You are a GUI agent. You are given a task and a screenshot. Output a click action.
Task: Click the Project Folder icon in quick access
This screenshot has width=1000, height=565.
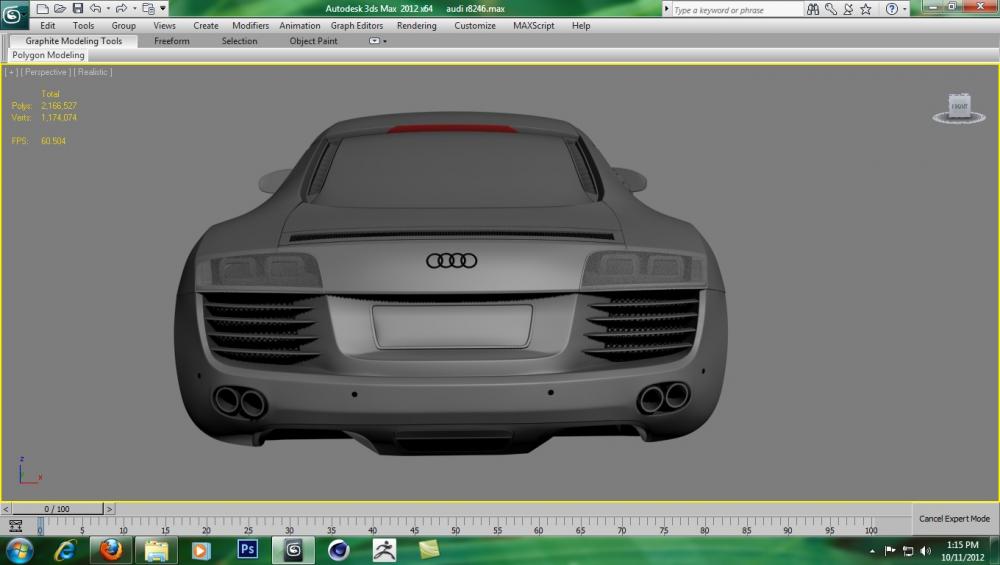[148, 8]
